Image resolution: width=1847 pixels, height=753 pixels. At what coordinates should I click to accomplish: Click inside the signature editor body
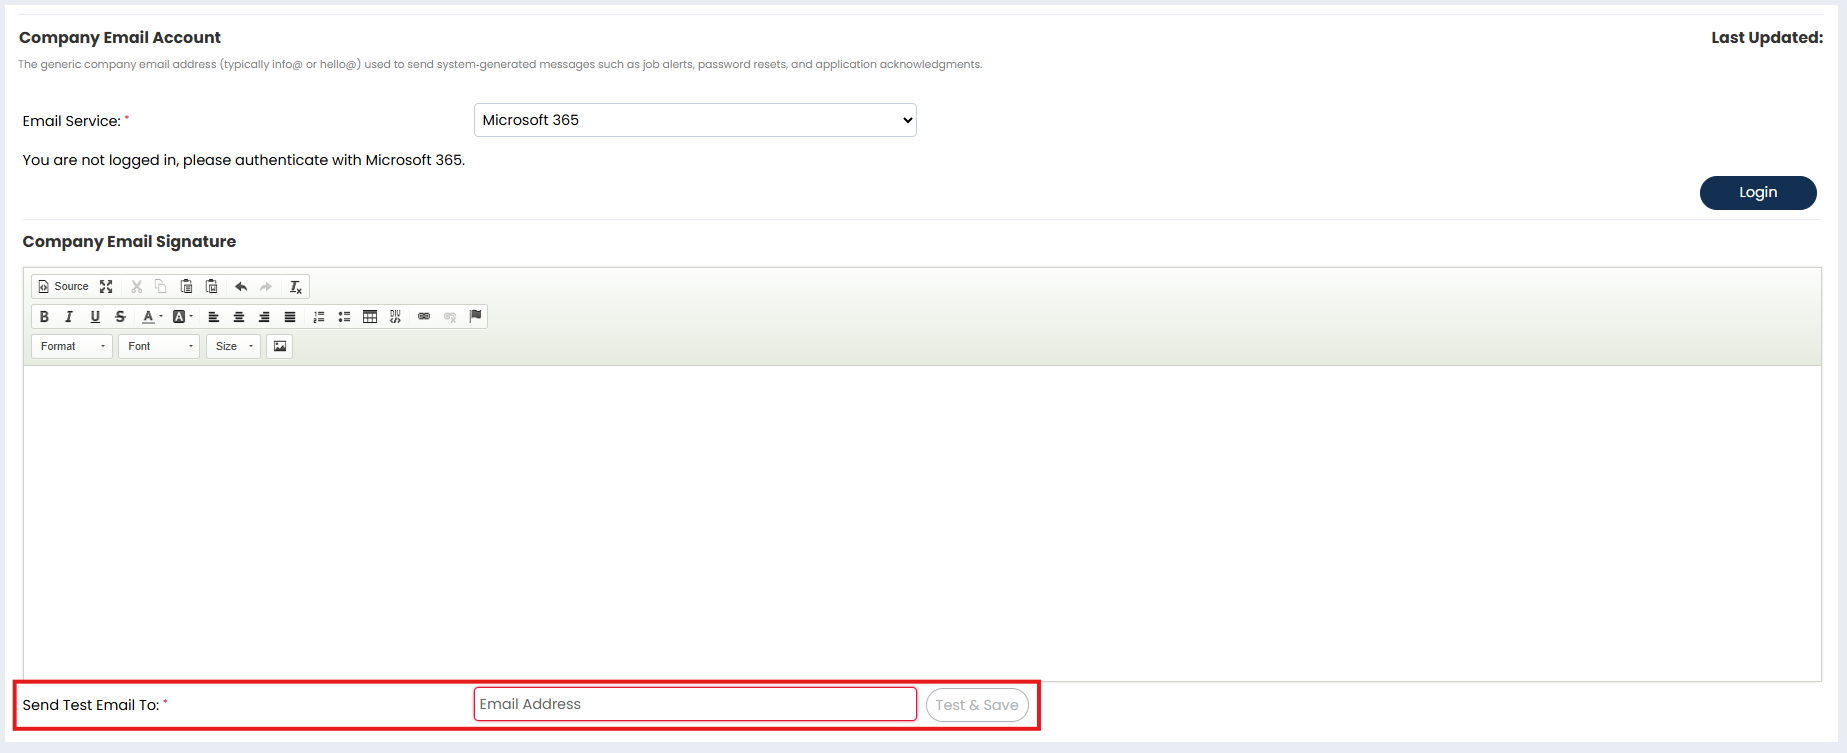pos(922,523)
